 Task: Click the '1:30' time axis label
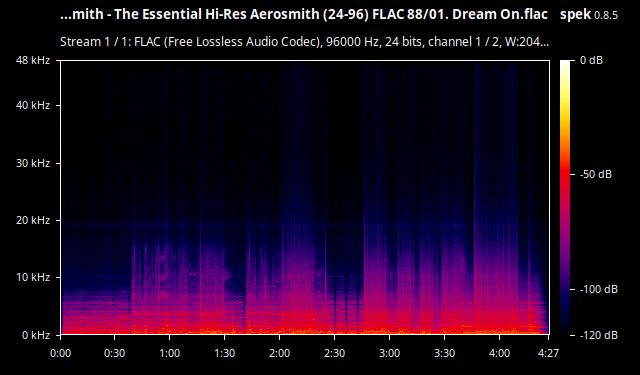224,353
